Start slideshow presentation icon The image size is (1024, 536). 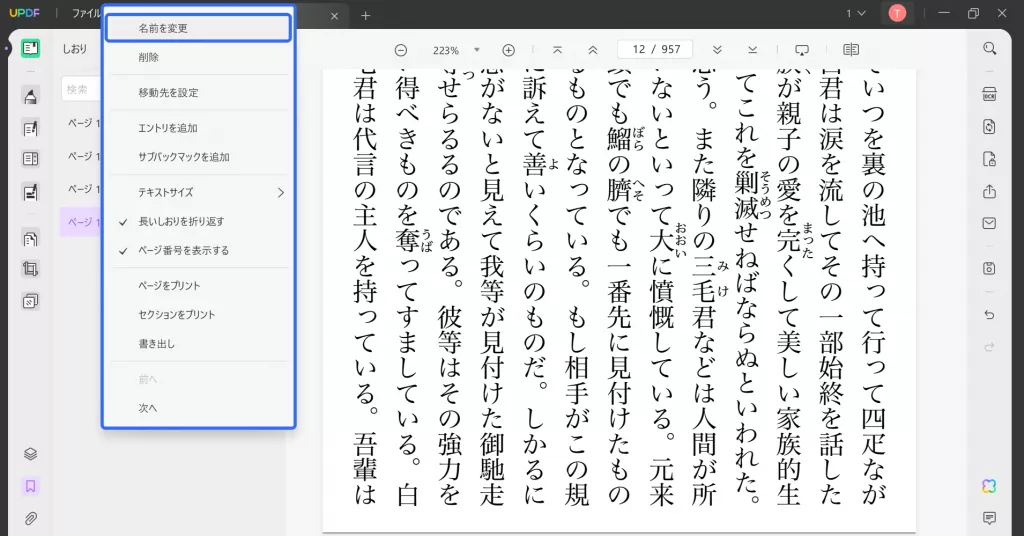801,50
